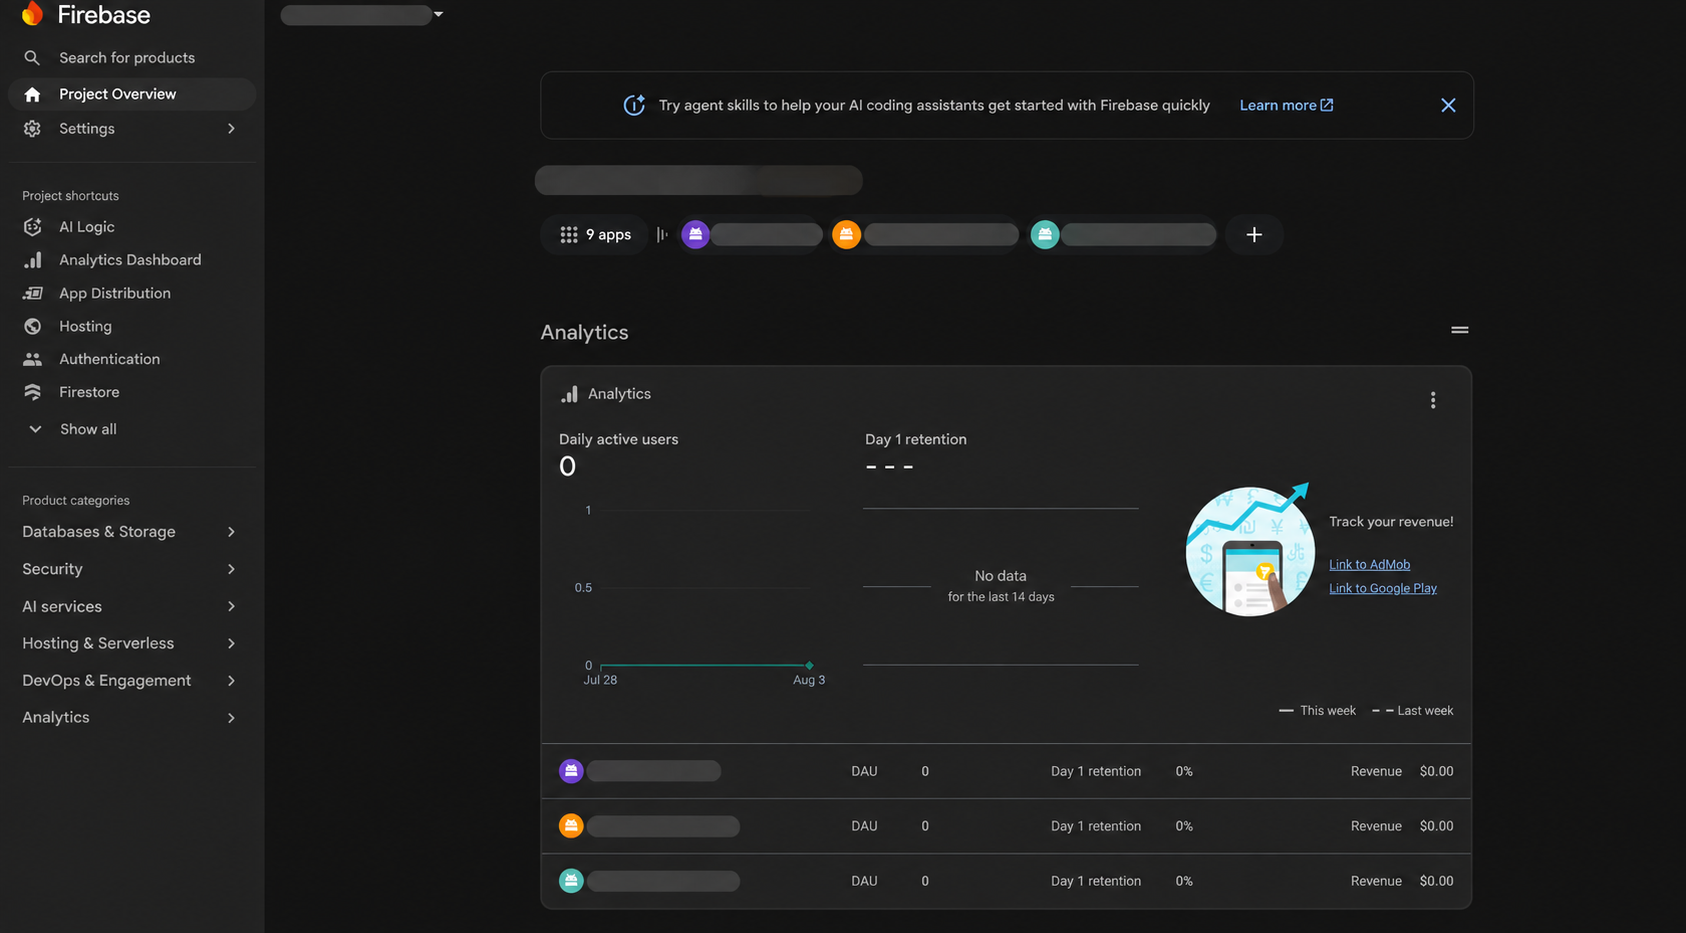The height and width of the screenshot is (933, 1686).
Task: Click Daily active users label
Action: point(618,439)
